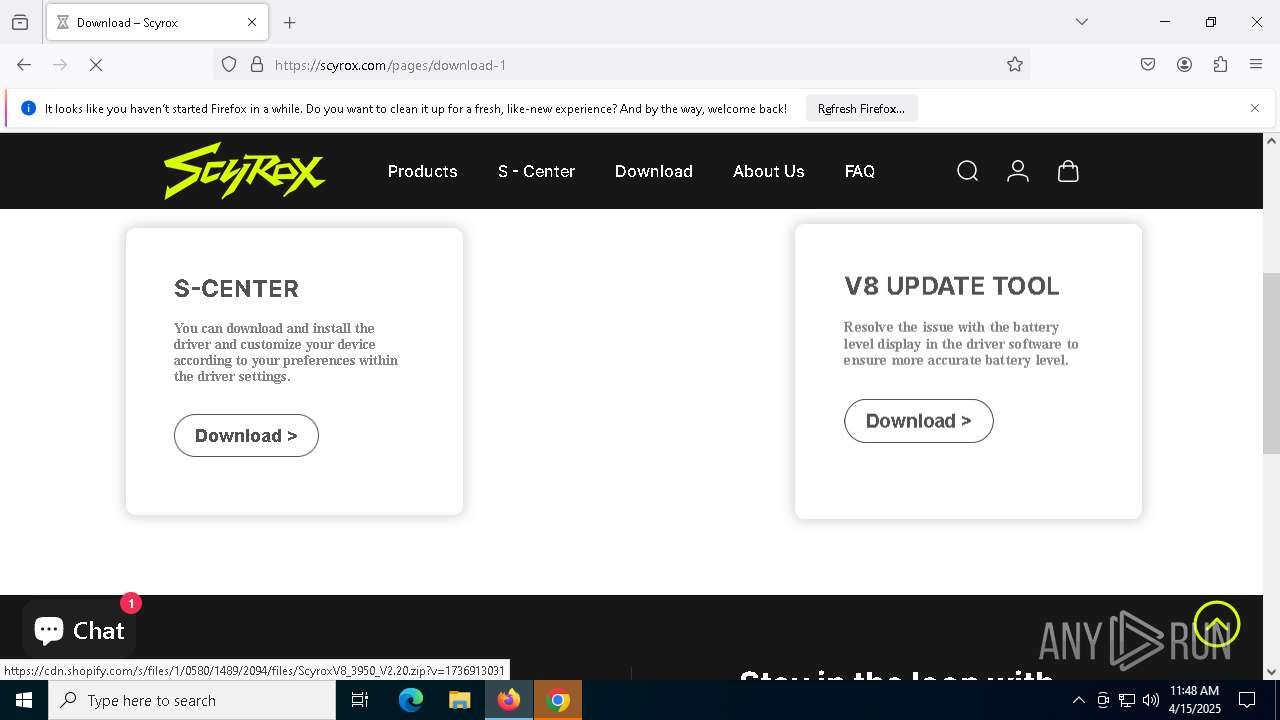
Task: Open the Windows Start menu
Action: click(x=24, y=700)
